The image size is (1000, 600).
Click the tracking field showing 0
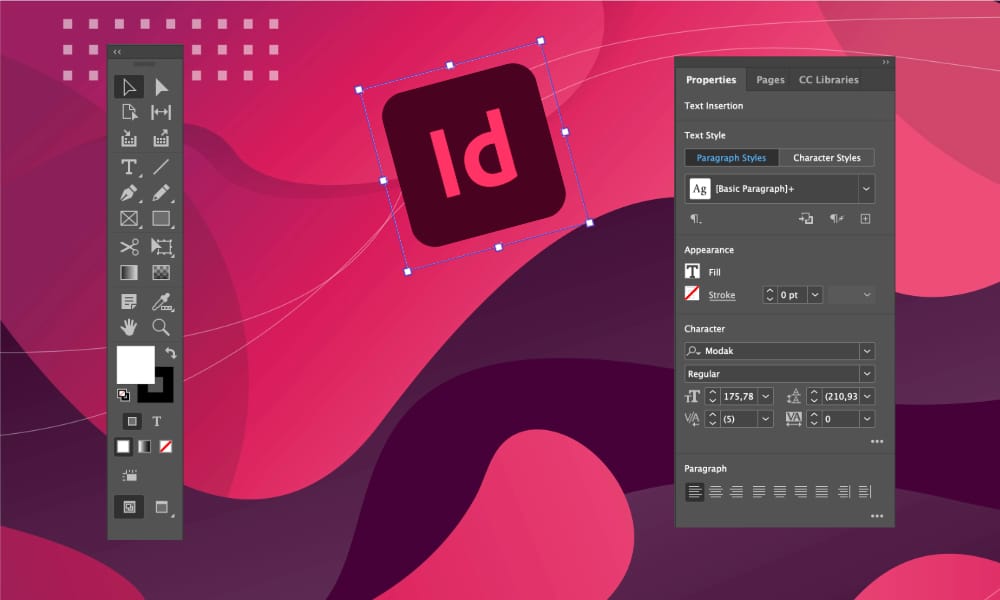pyautogui.click(x=841, y=419)
